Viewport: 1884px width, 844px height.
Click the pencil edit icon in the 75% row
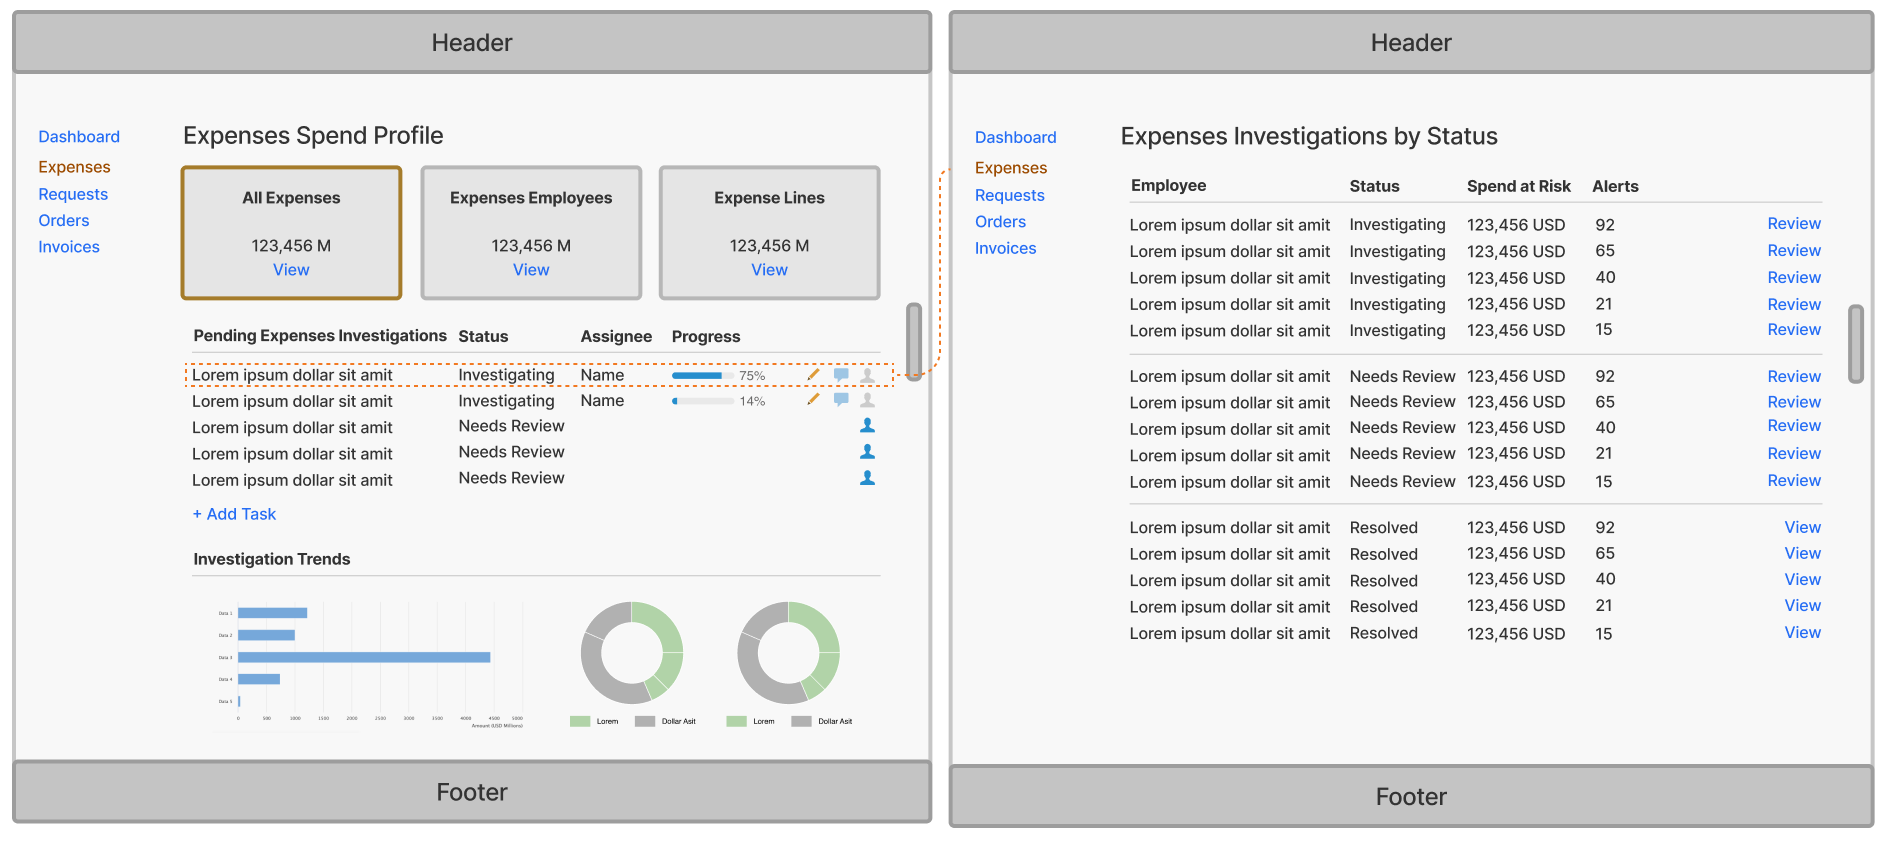tap(813, 375)
